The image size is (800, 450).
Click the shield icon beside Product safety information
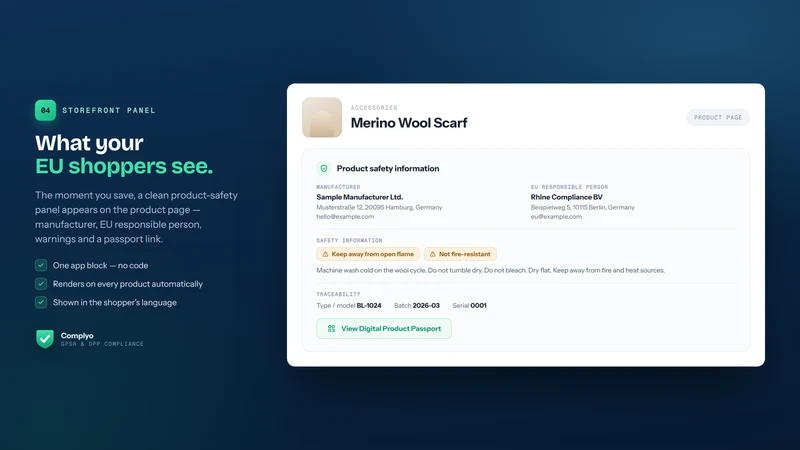click(x=324, y=168)
